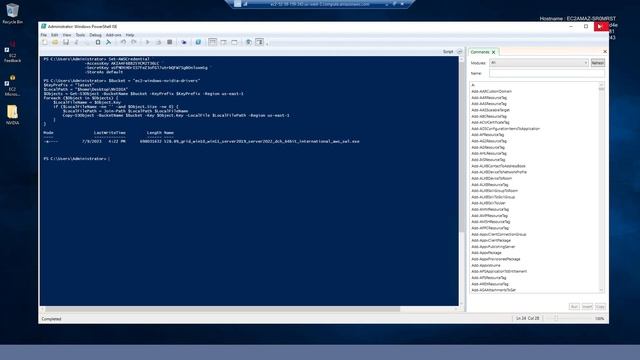Click the Save script floppy icon
This screenshot has width=640, height=360.
coord(65,42)
